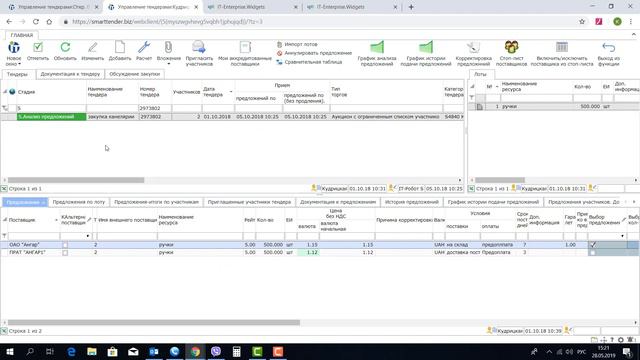Viewport: 640px width, 360px height.
Task: Open График истории подачи предложений
Action: (426, 53)
